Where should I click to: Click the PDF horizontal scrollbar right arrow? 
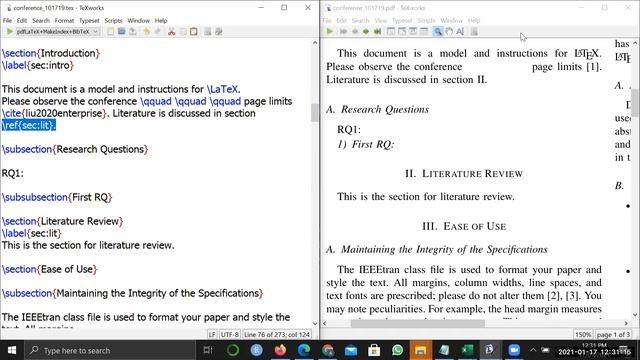(x=626, y=323)
